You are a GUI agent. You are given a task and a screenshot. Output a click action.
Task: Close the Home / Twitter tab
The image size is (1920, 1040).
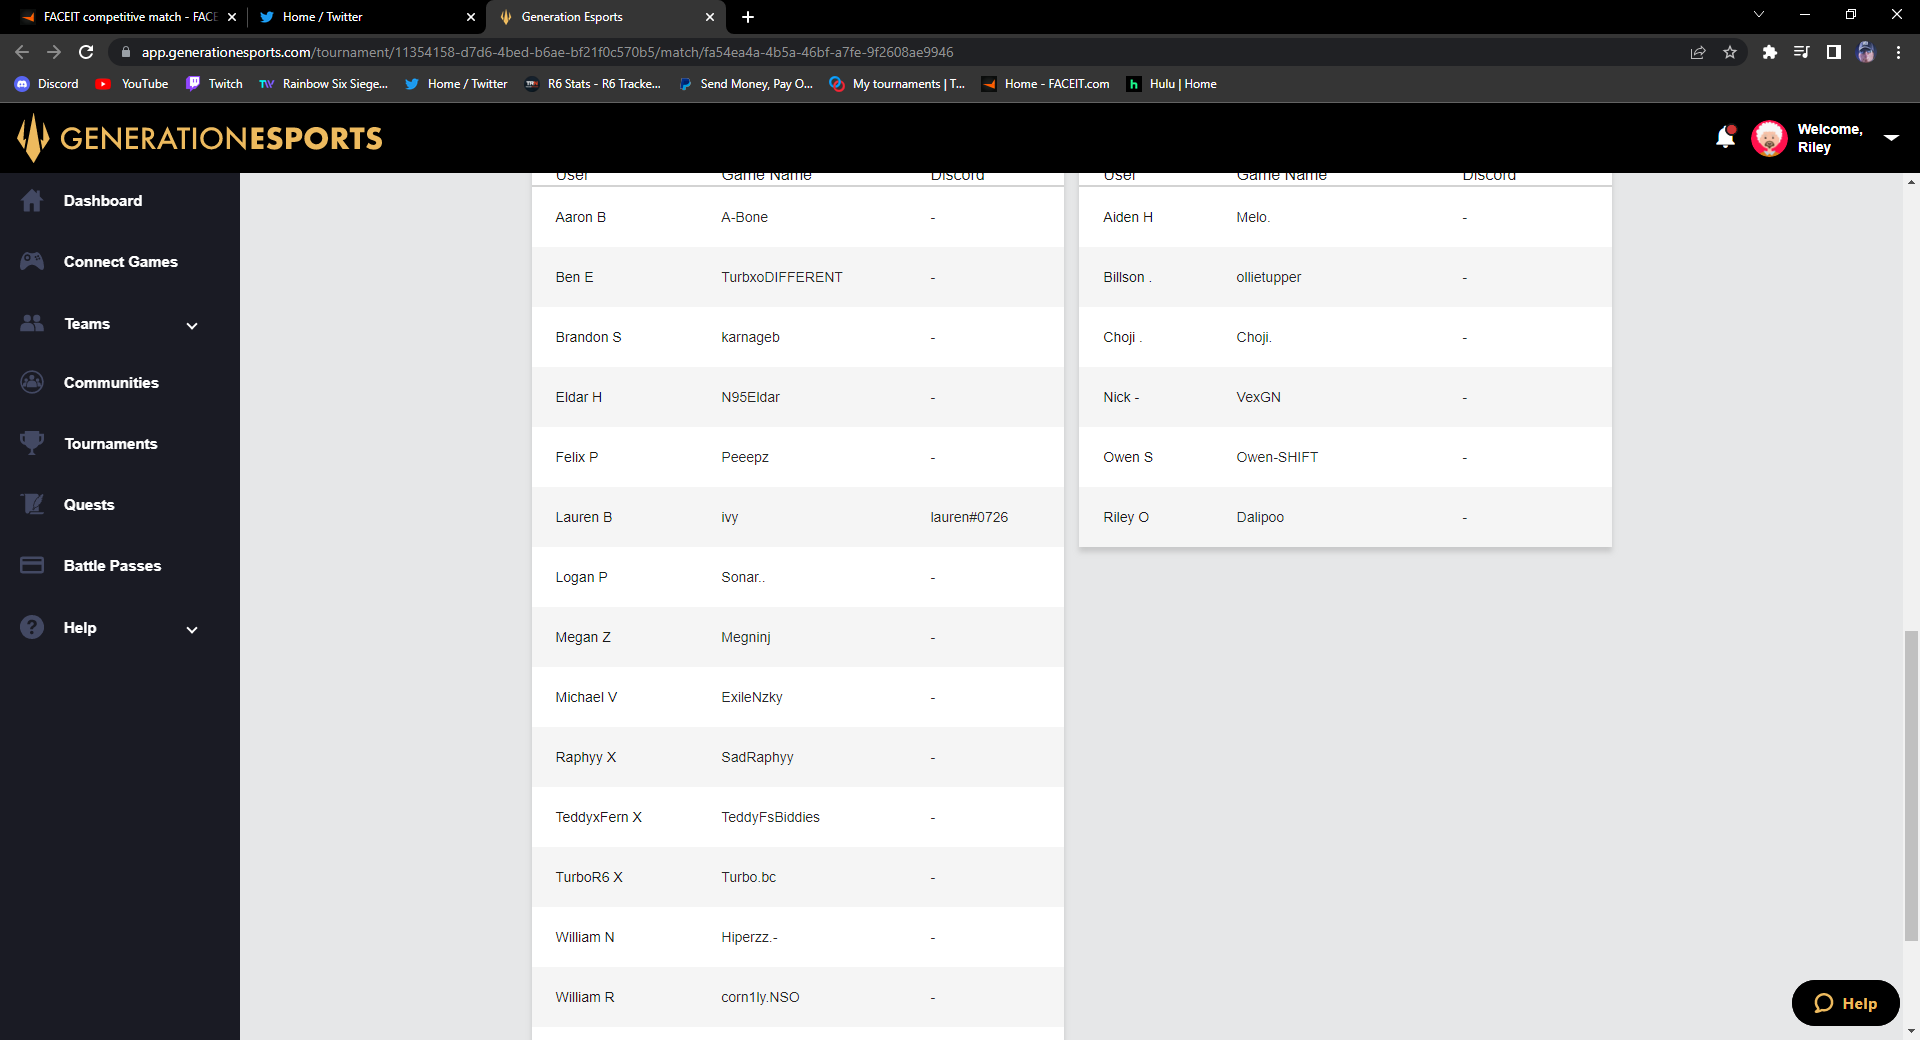(x=471, y=17)
